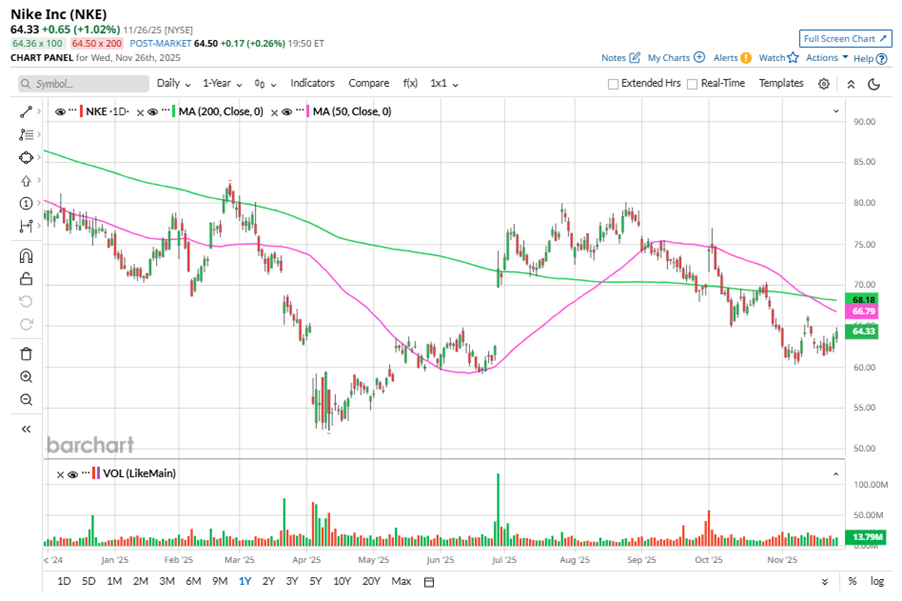Collapse the volume pane chevron

click(x=836, y=474)
